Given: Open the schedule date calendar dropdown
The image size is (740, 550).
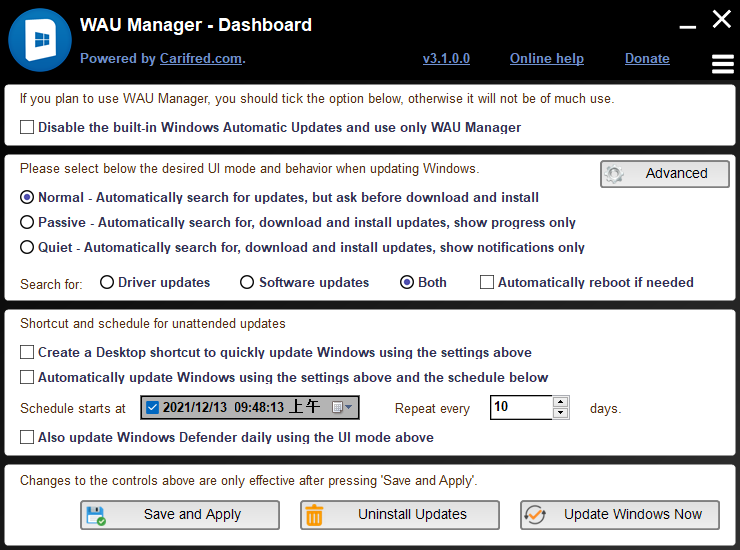Looking at the screenshot, I should (342, 408).
